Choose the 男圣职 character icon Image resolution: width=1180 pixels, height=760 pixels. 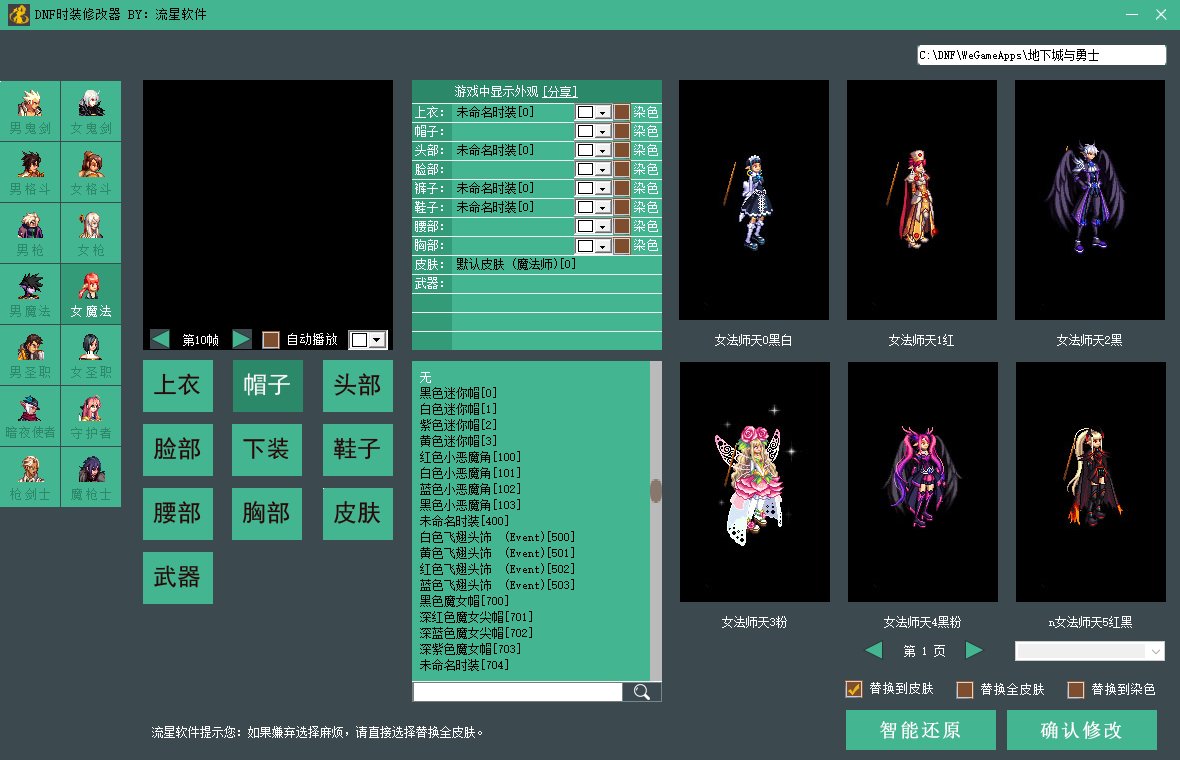30,355
